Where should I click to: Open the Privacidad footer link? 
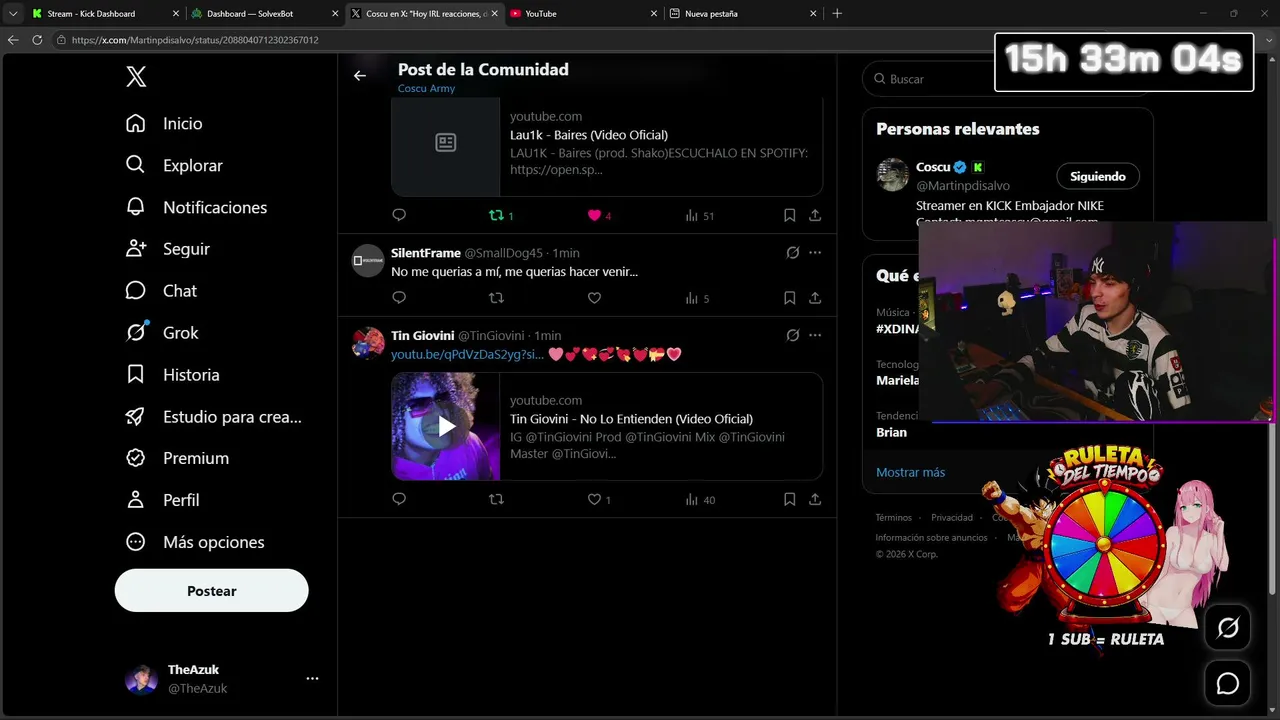tap(952, 518)
